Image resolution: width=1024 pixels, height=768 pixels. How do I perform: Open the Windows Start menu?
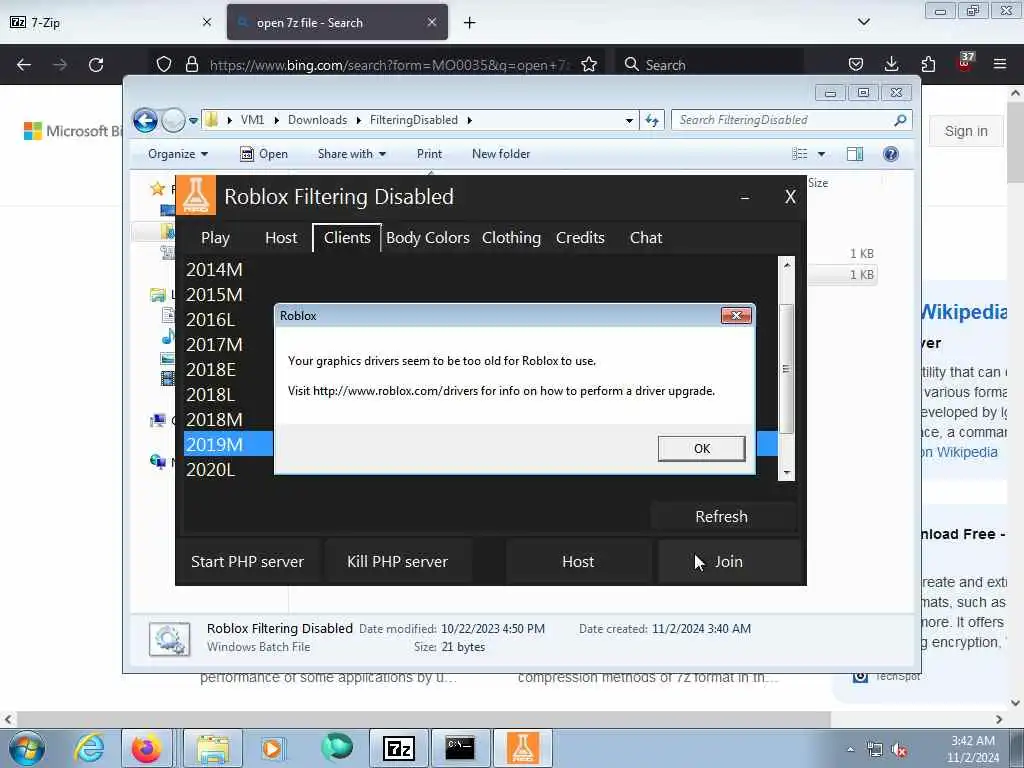coord(27,748)
